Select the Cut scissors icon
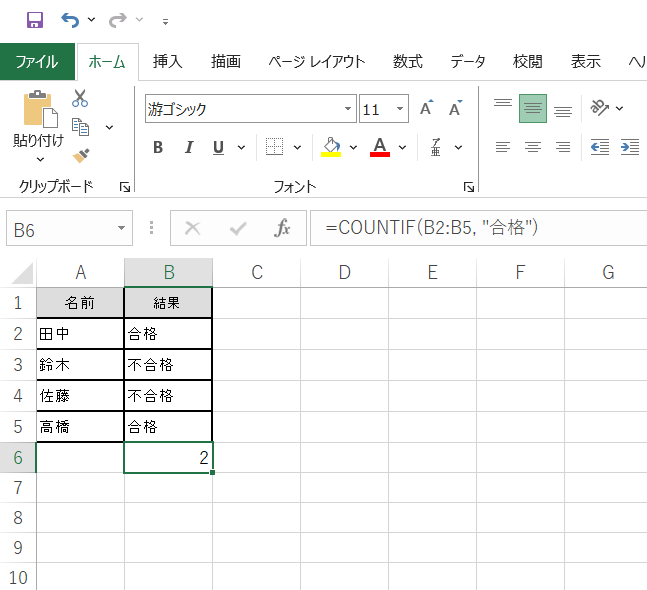 tap(80, 99)
